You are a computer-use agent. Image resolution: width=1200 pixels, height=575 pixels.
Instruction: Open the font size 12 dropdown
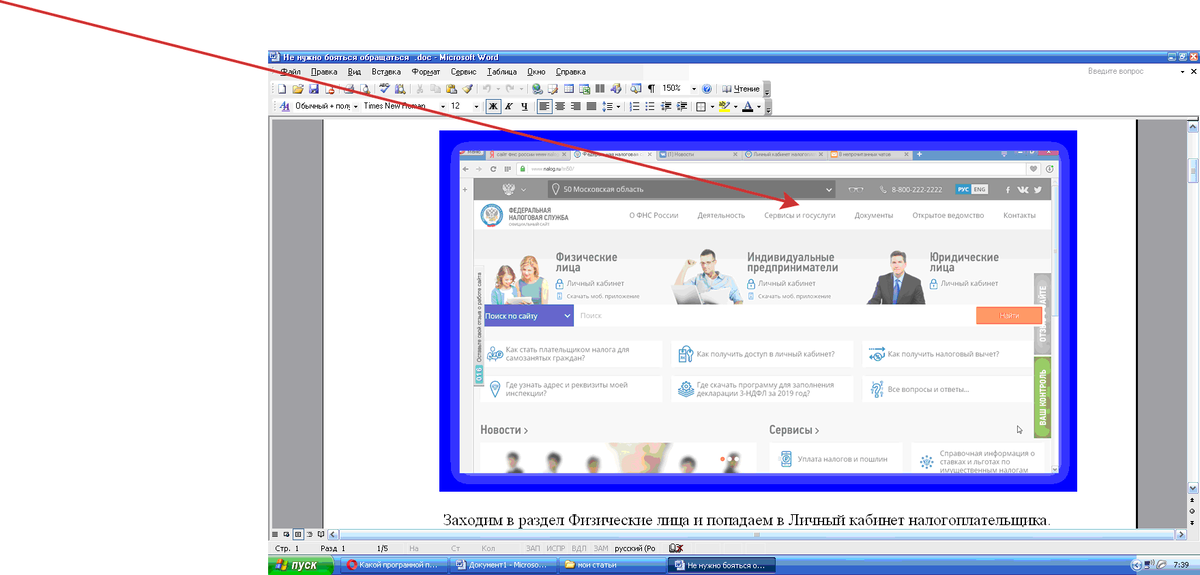pyautogui.click(x=477, y=106)
